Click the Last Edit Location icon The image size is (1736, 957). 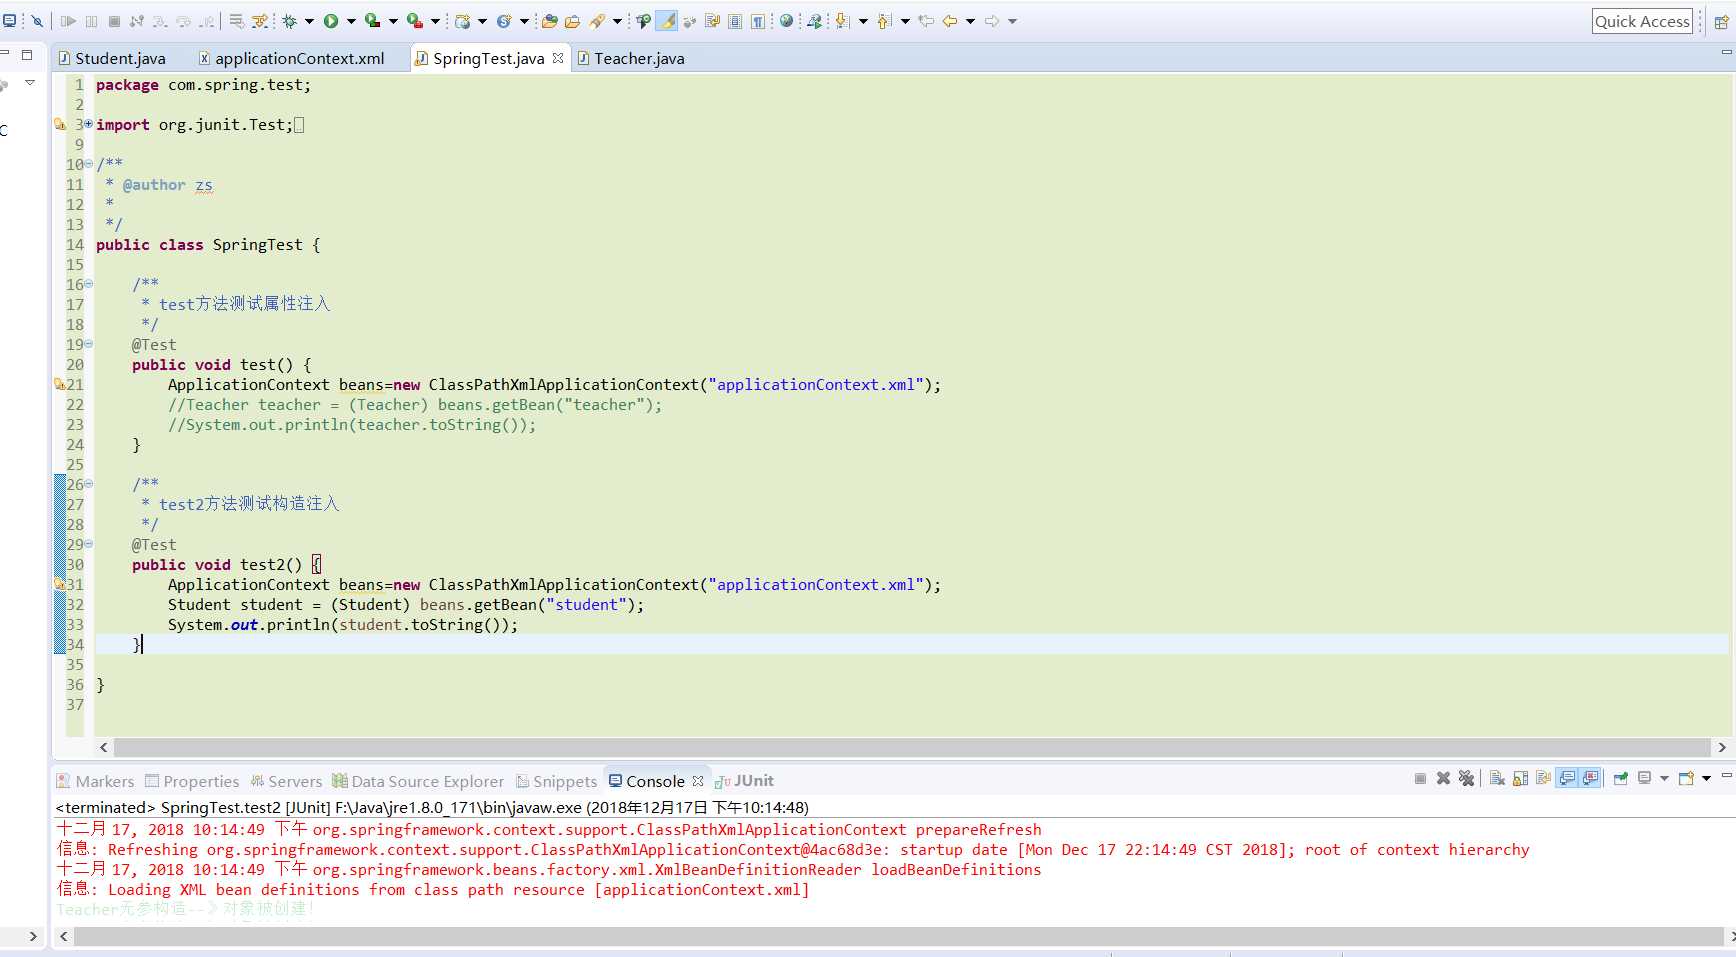[x=926, y=21]
